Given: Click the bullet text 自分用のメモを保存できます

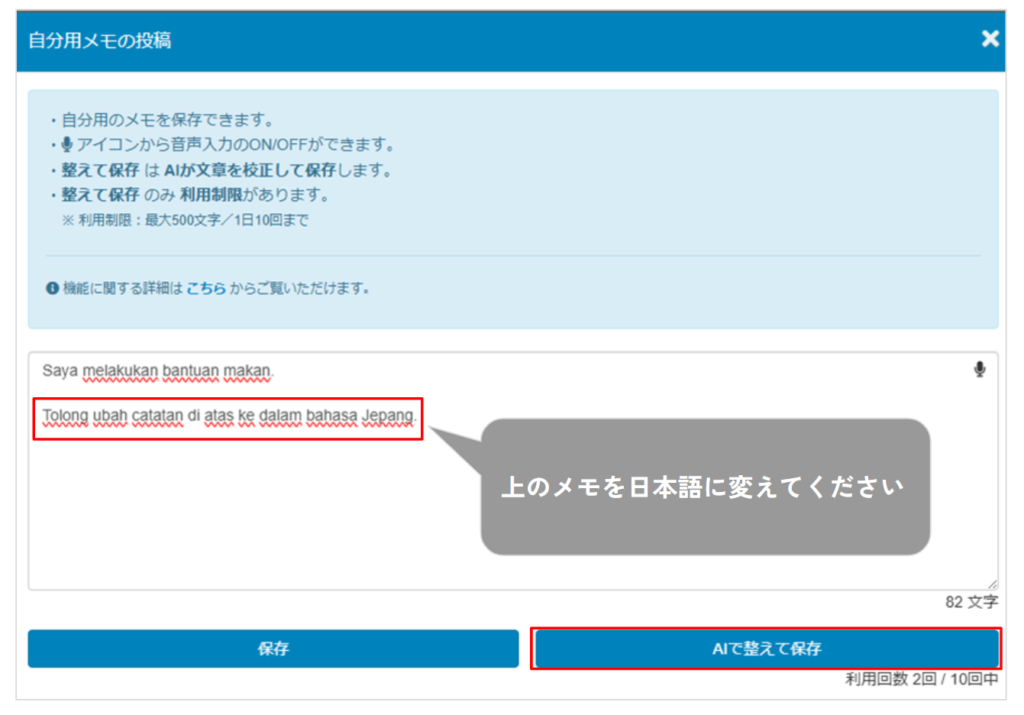Looking at the screenshot, I should (167, 120).
